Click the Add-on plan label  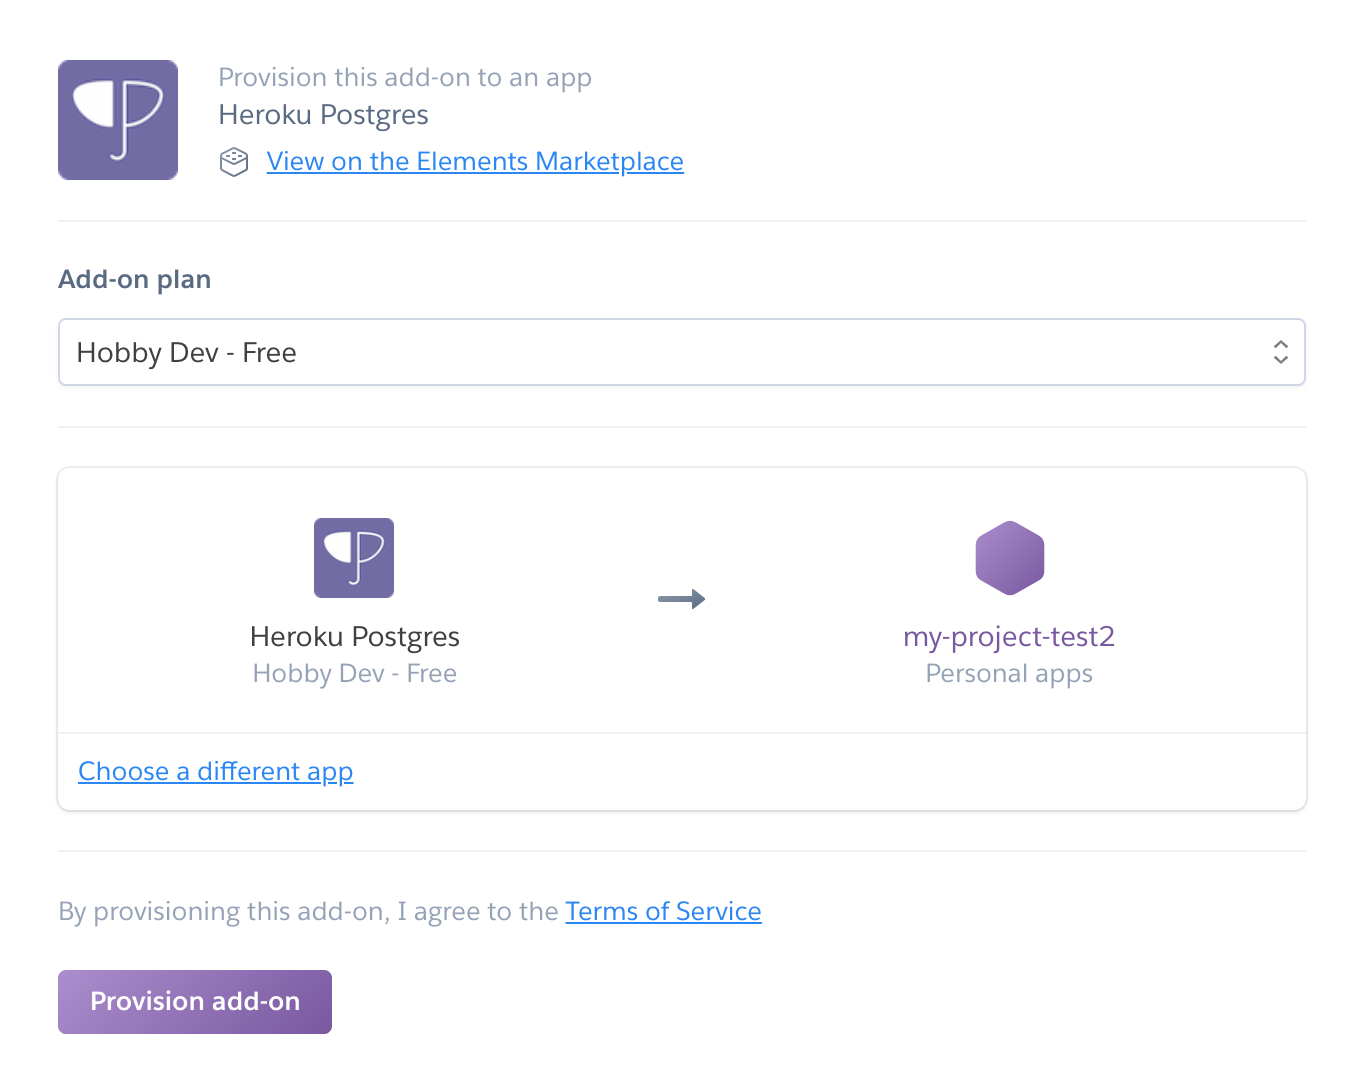[x=135, y=280]
